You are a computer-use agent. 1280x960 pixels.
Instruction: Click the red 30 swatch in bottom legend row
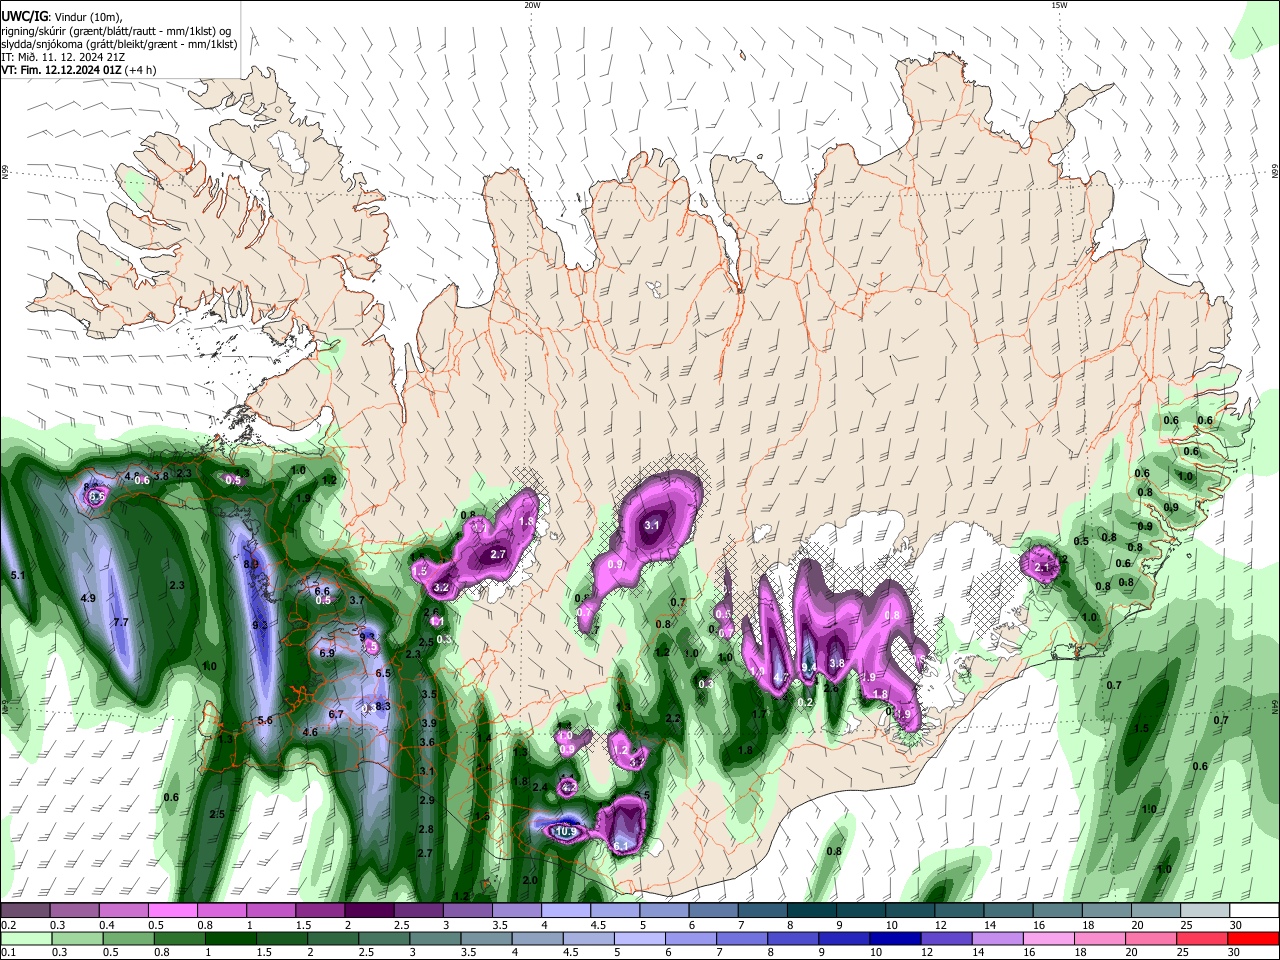click(1253, 939)
